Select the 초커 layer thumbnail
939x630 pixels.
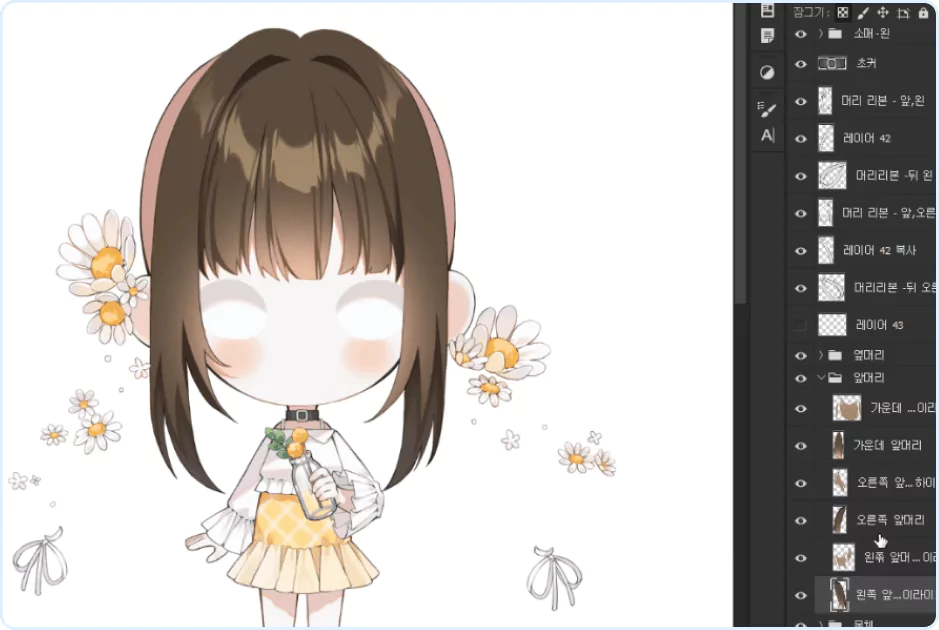click(832, 63)
